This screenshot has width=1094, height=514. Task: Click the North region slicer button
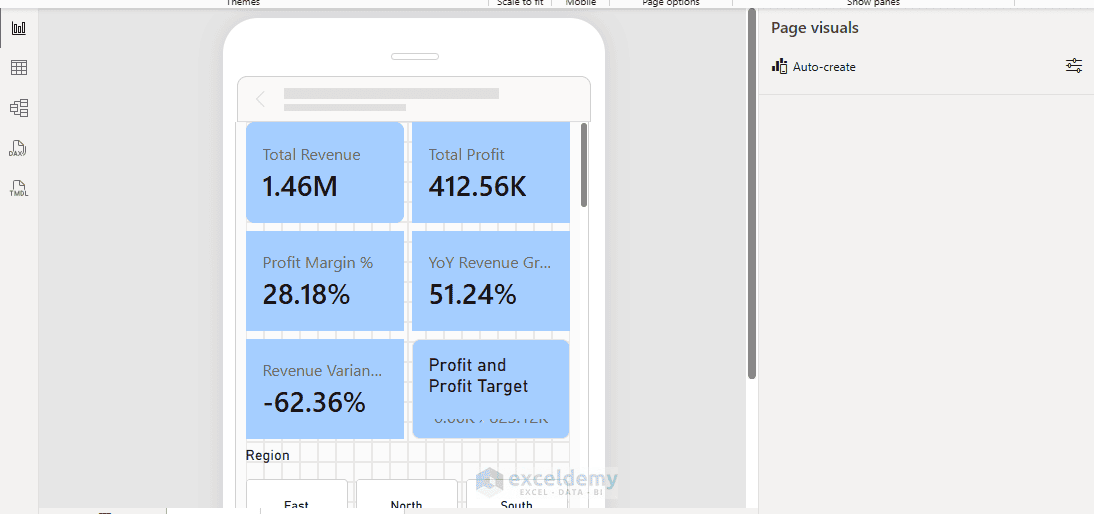pos(407,496)
